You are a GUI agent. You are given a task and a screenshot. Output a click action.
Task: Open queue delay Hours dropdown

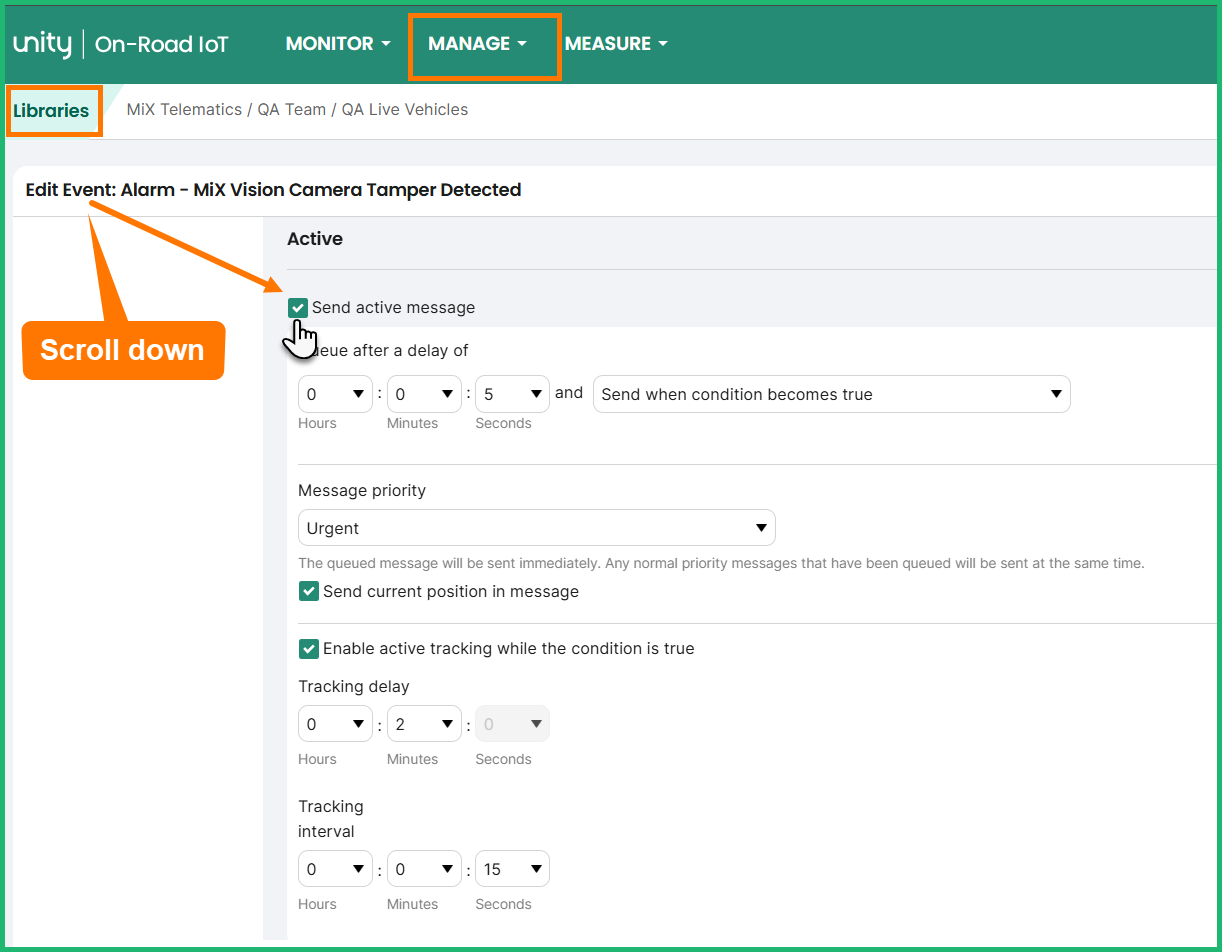point(335,394)
